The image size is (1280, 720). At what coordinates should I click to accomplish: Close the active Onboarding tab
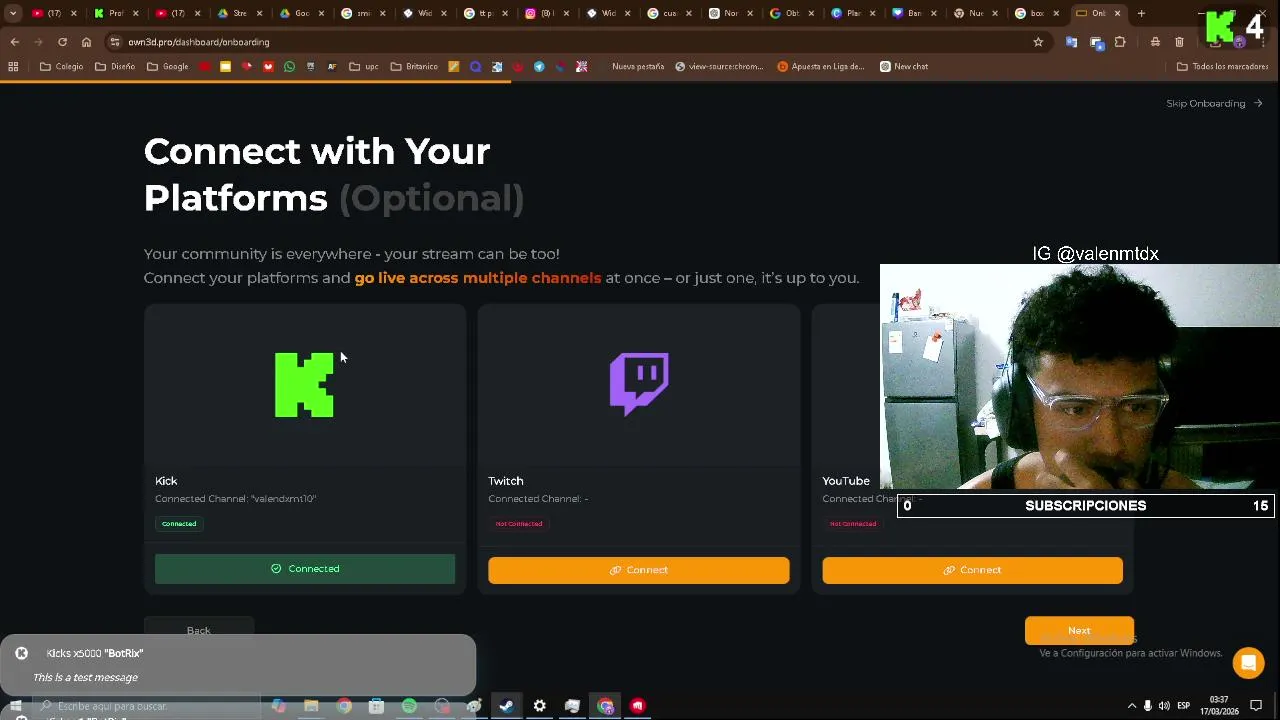(x=1117, y=13)
